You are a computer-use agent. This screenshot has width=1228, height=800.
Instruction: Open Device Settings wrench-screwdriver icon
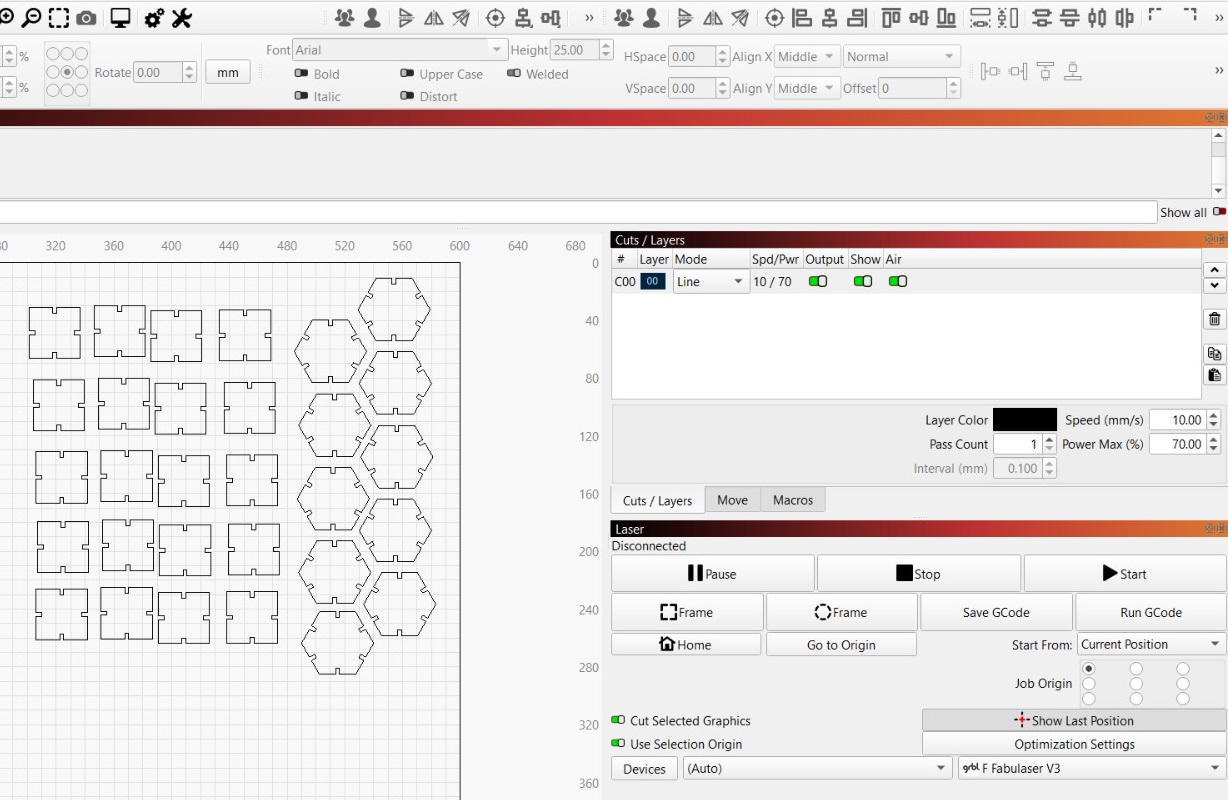point(181,17)
